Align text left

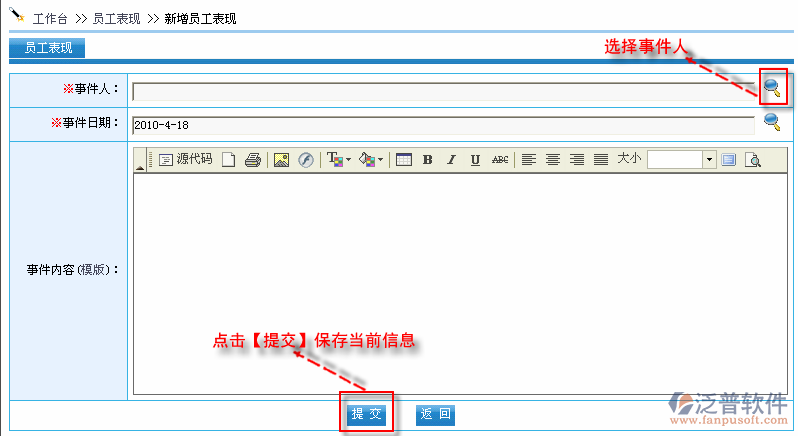pos(529,160)
